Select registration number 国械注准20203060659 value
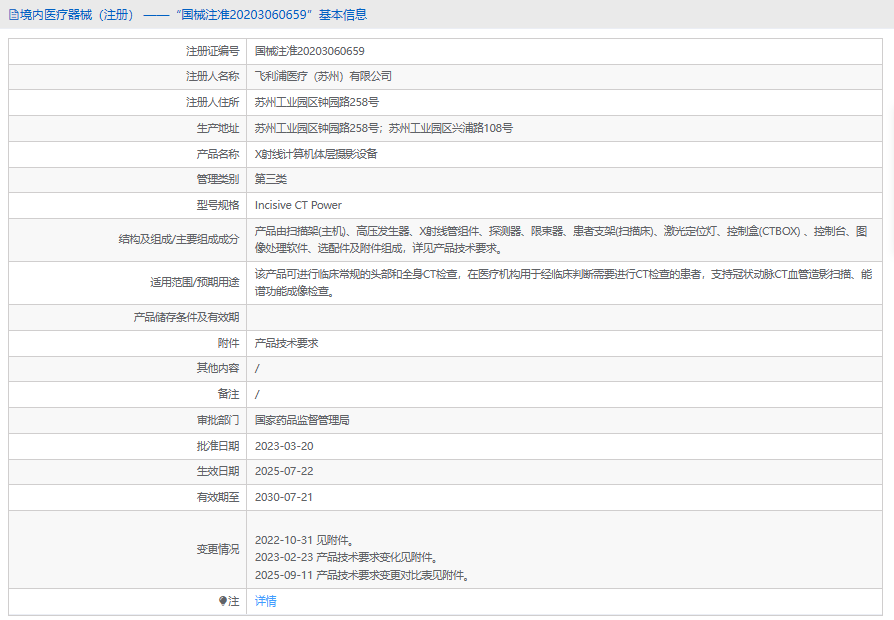 pos(309,50)
